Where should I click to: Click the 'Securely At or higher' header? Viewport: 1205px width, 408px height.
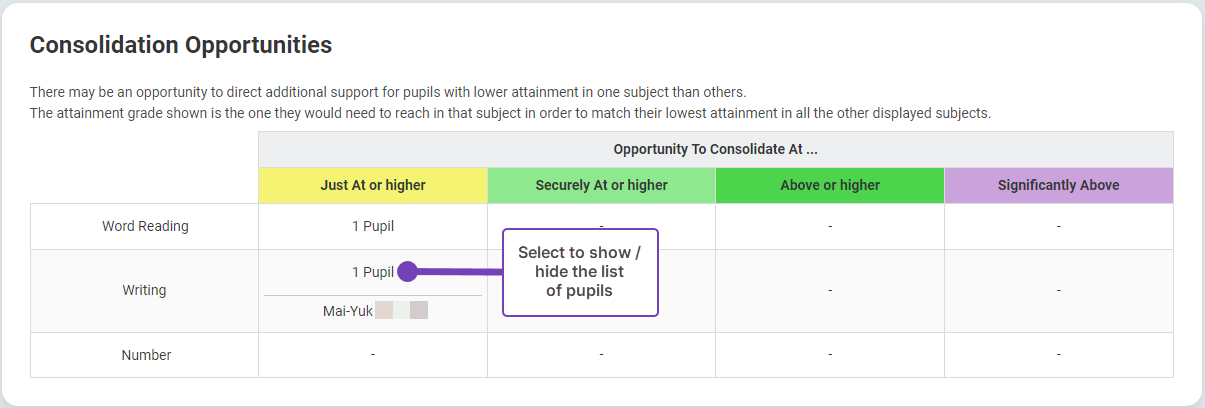point(601,185)
